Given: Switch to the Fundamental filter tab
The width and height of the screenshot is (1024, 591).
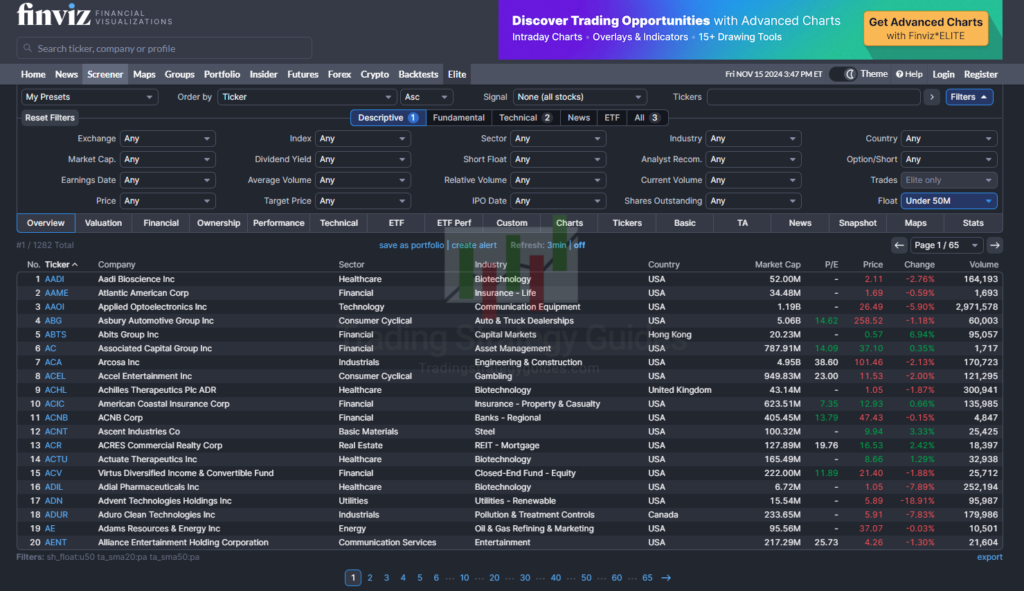Looking at the screenshot, I should [x=459, y=118].
